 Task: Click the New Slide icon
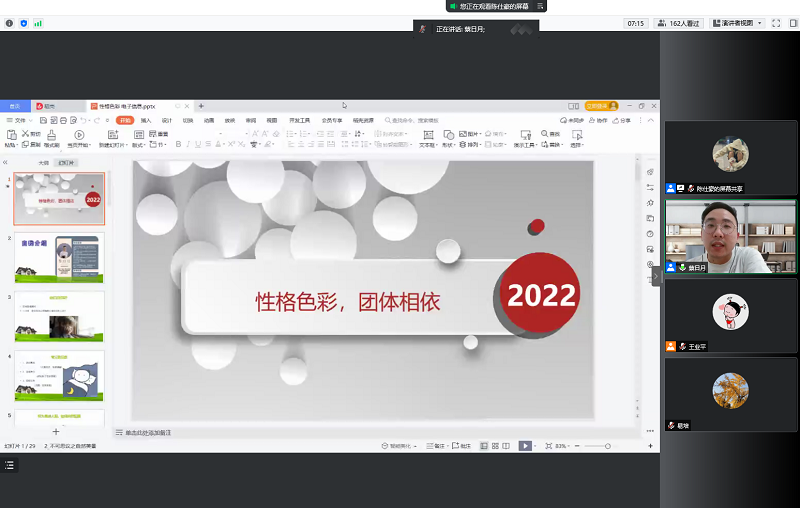pyautogui.click(x=108, y=134)
